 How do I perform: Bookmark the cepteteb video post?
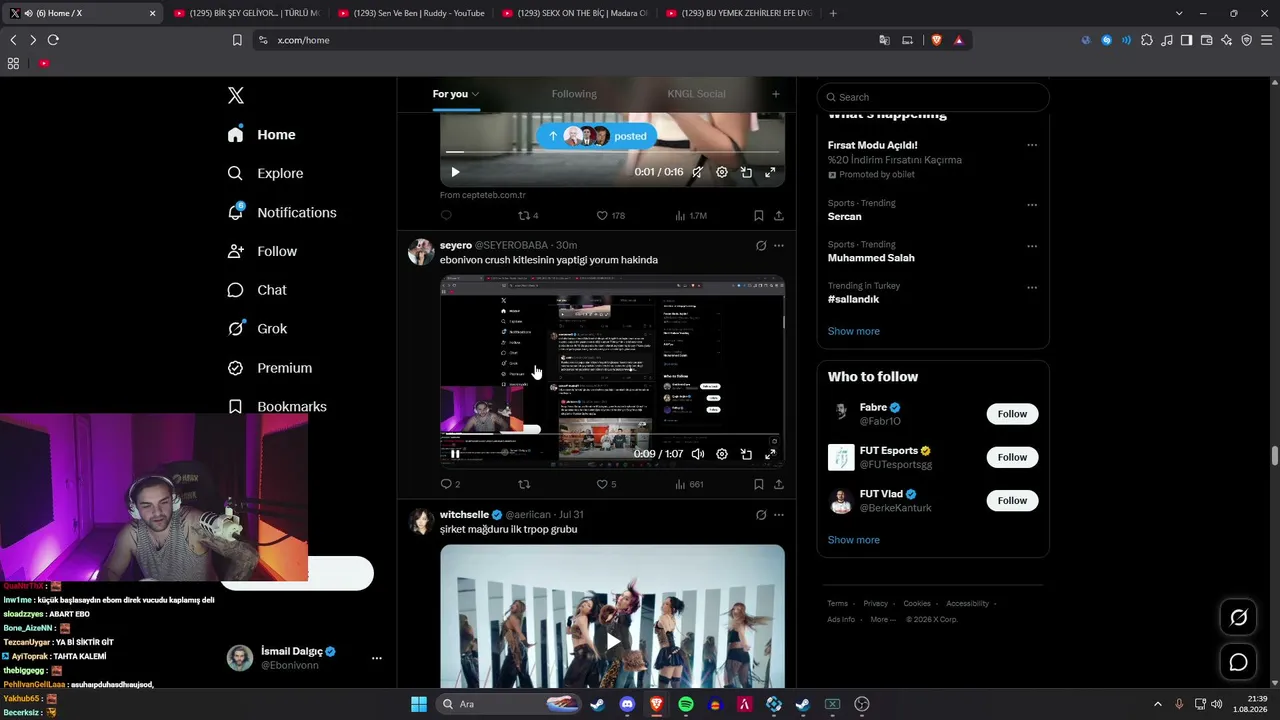coord(758,215)
